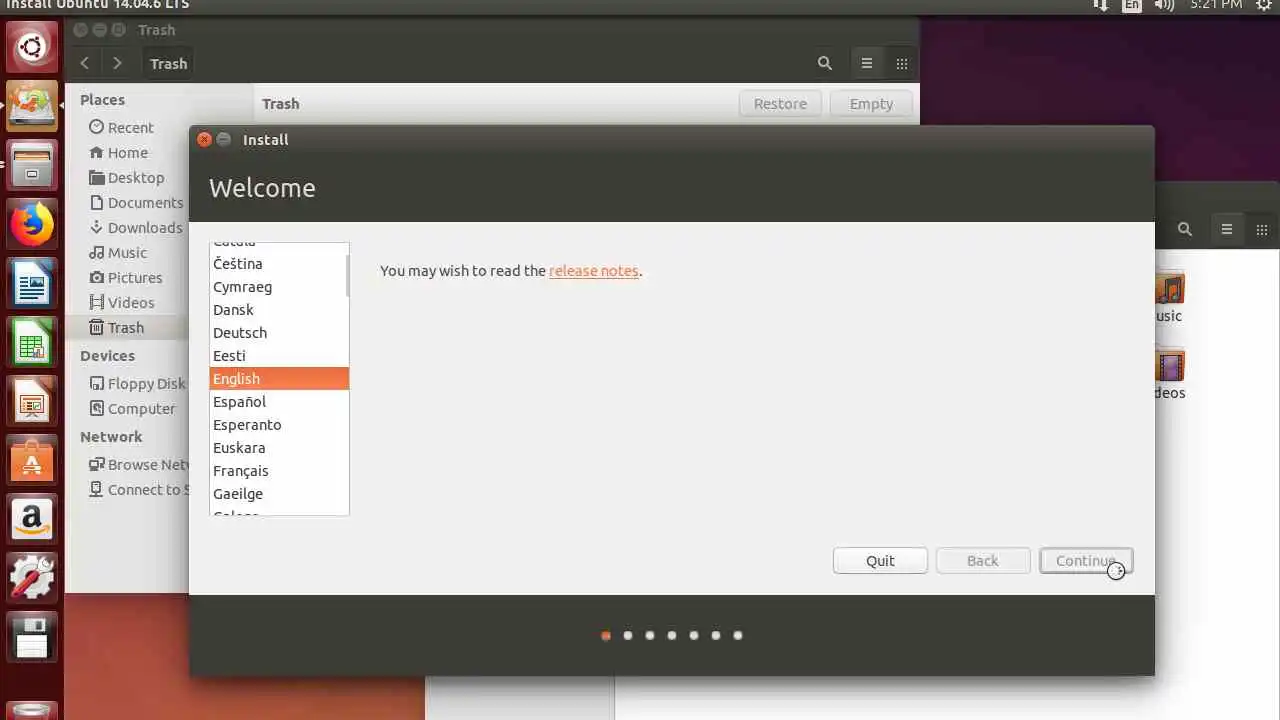Select Gaeilge in language list

pyautogui.click(x=278, y=494)
